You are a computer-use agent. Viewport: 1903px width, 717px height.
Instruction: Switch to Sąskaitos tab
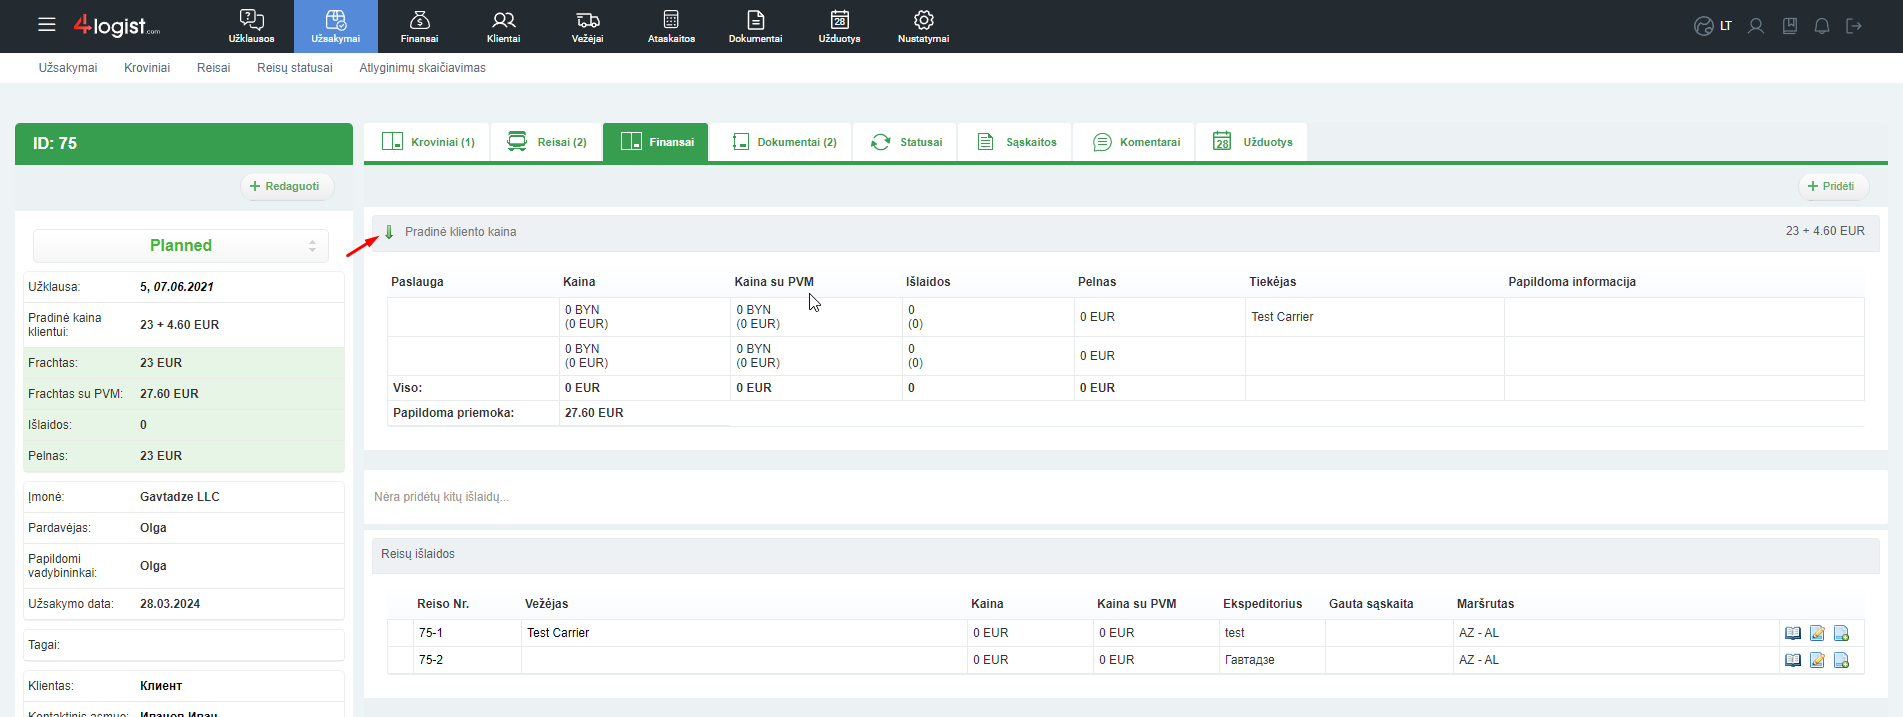tap(1016, 142)
